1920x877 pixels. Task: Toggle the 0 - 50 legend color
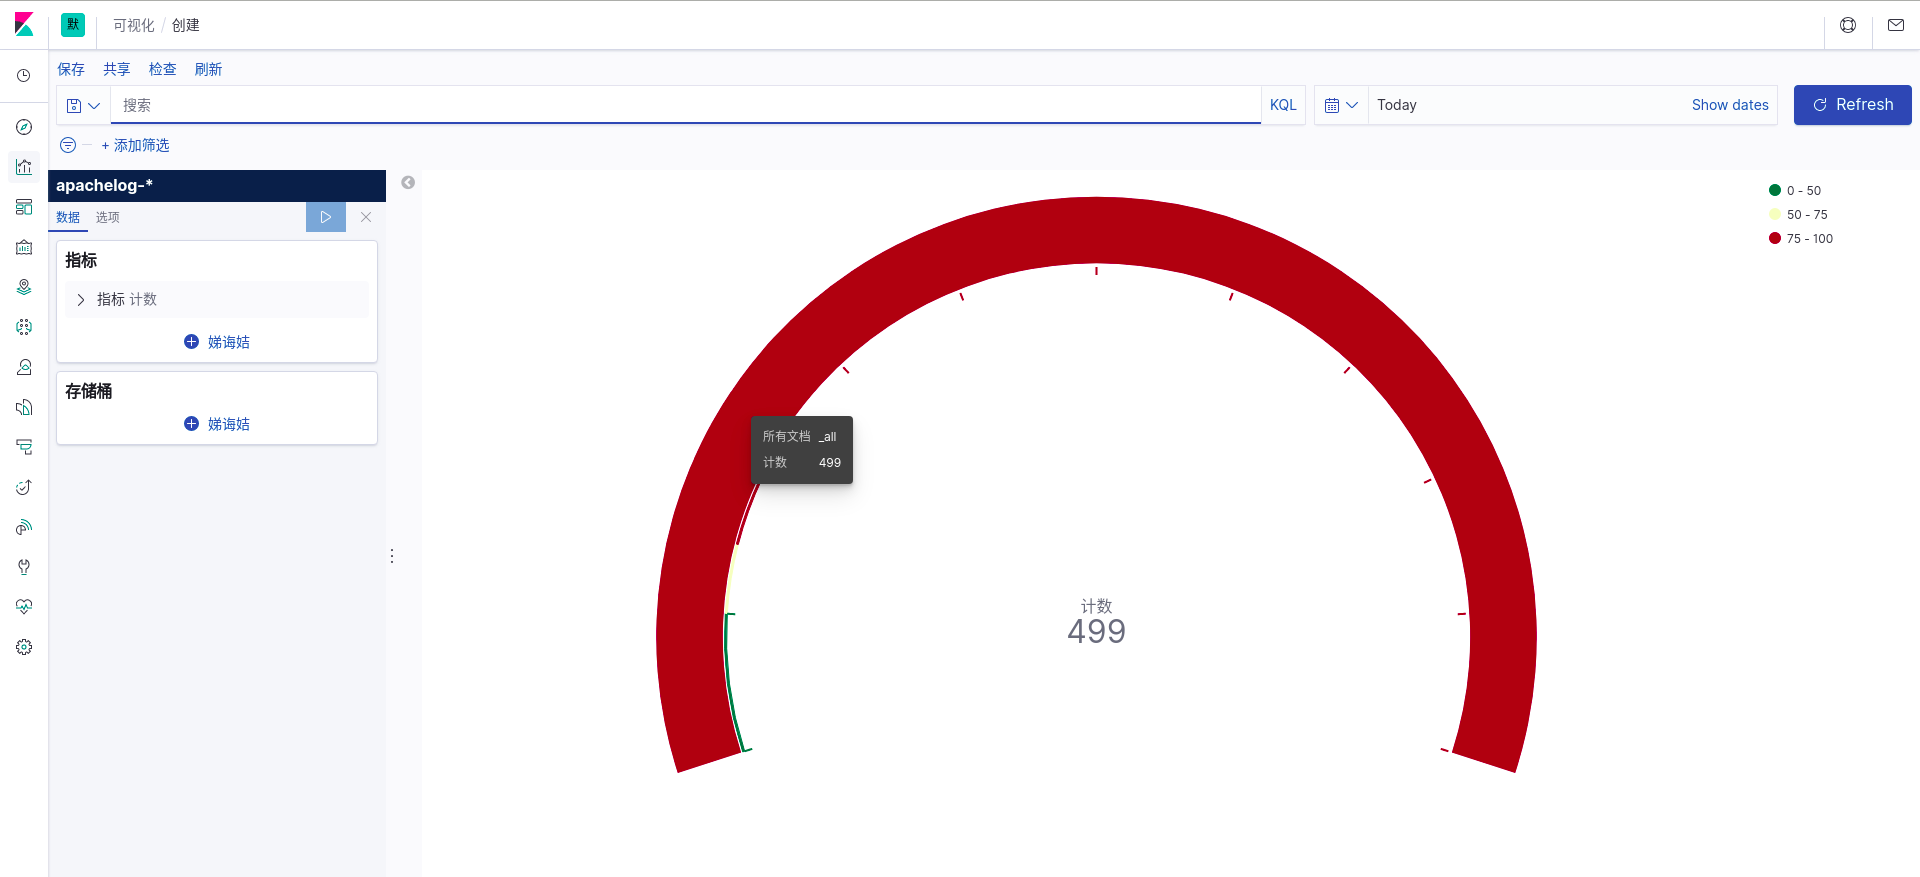tap(1795, 190)
